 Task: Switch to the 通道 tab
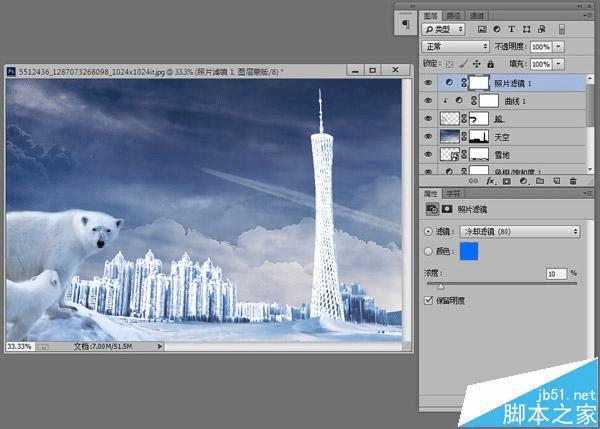coord(477,16)
